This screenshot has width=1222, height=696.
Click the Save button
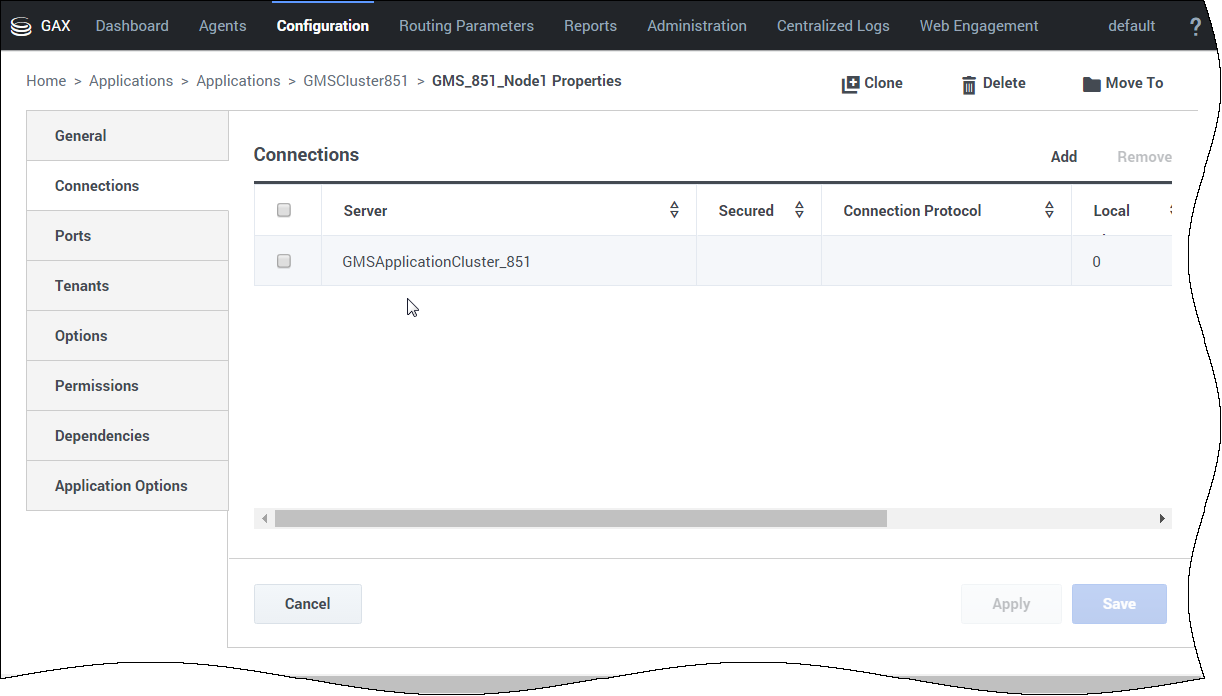click(x=1119, y=603)
